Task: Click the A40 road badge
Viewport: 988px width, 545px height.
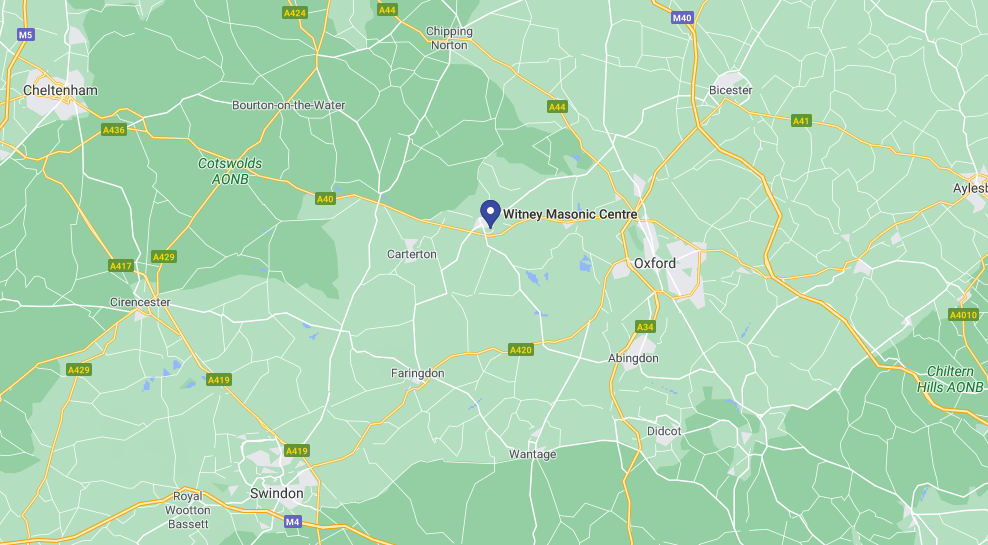Action: 325,199
